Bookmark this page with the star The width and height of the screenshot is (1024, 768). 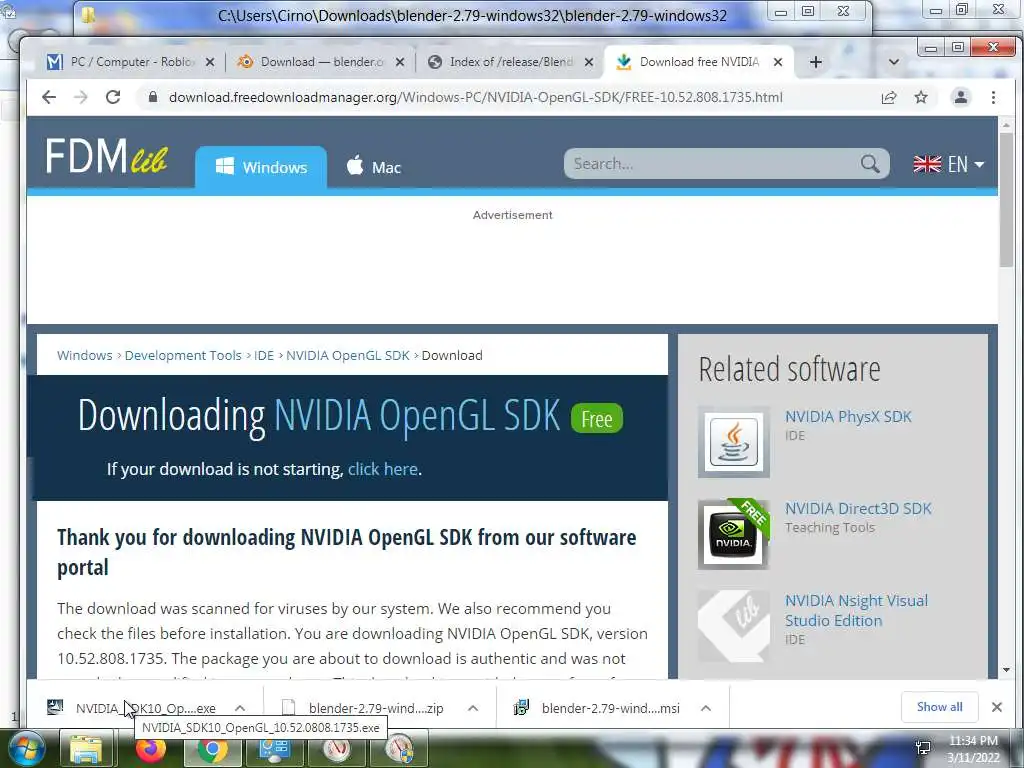(921, 97)
